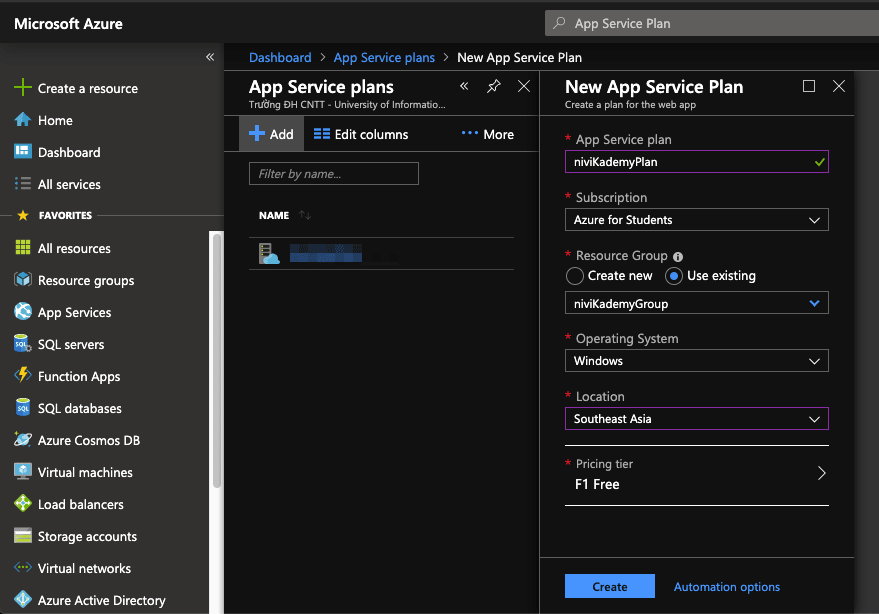Click Add in the toolbar
The image size is (879, 614).
click(271, 133)
